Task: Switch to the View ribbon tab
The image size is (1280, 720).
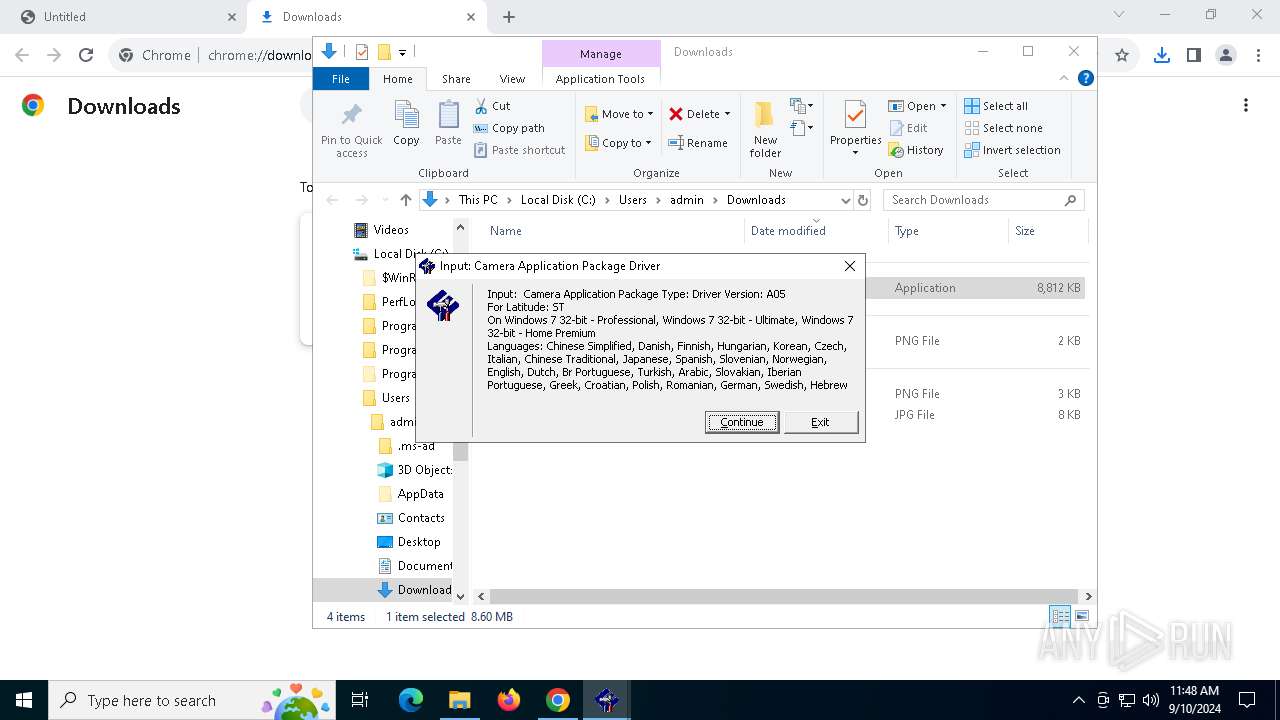Action: pyautogui.click(x=512, y=79)
